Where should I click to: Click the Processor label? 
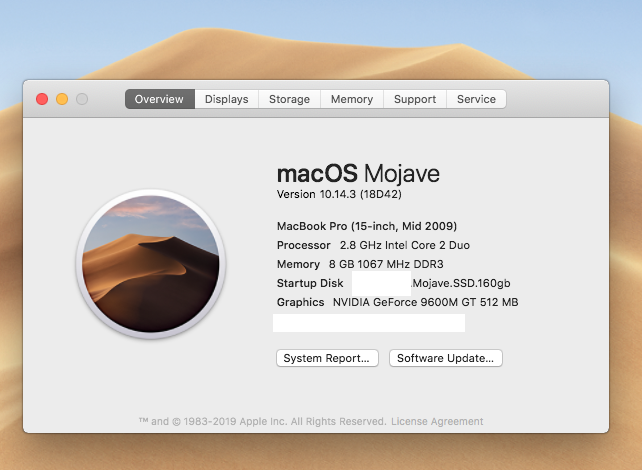coord(303,245)
